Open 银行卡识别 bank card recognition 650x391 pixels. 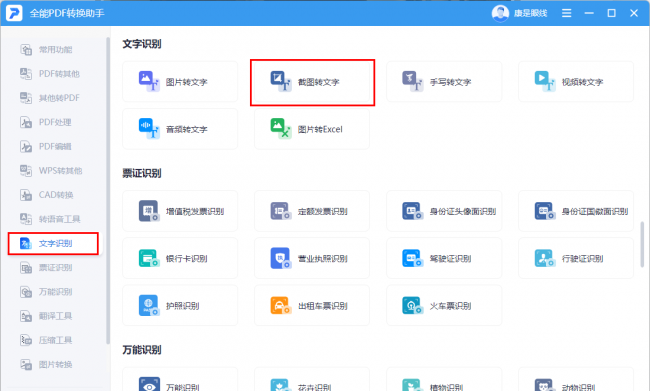click(x=180, y=258)
